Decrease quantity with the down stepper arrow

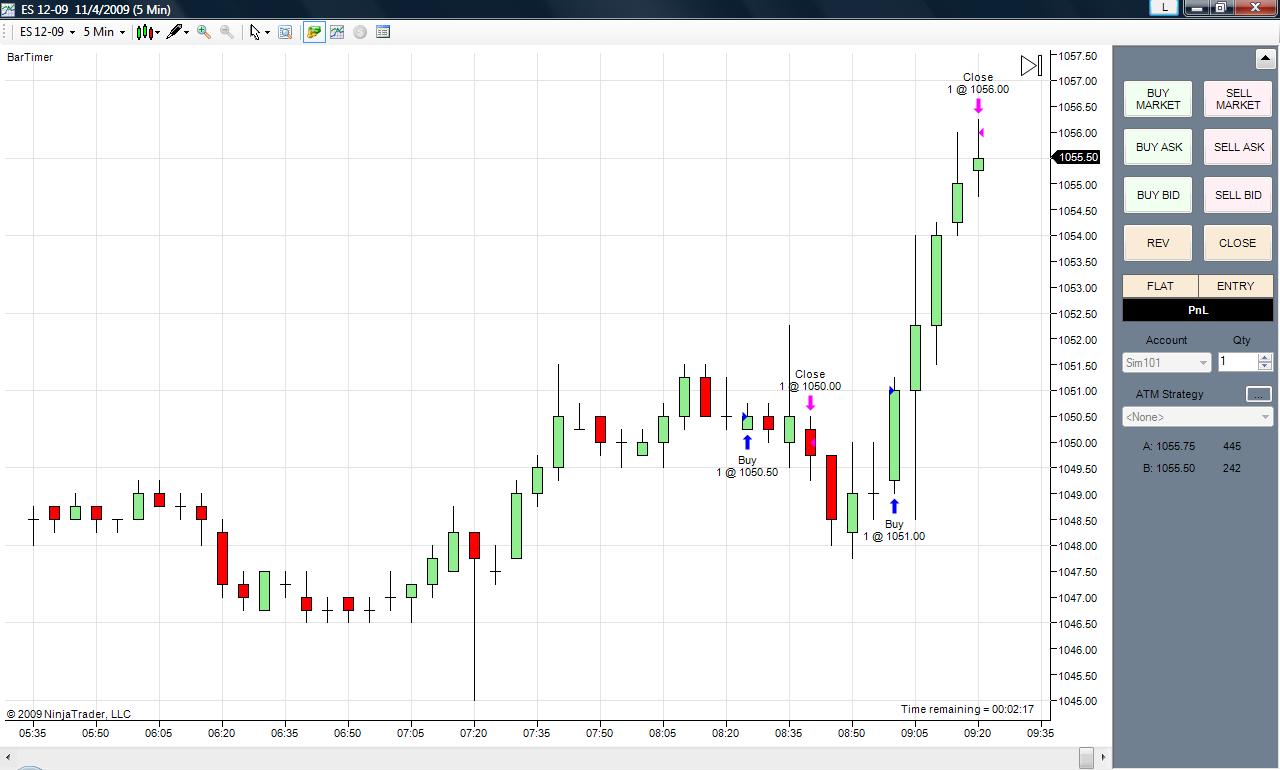coord(1265,367)
